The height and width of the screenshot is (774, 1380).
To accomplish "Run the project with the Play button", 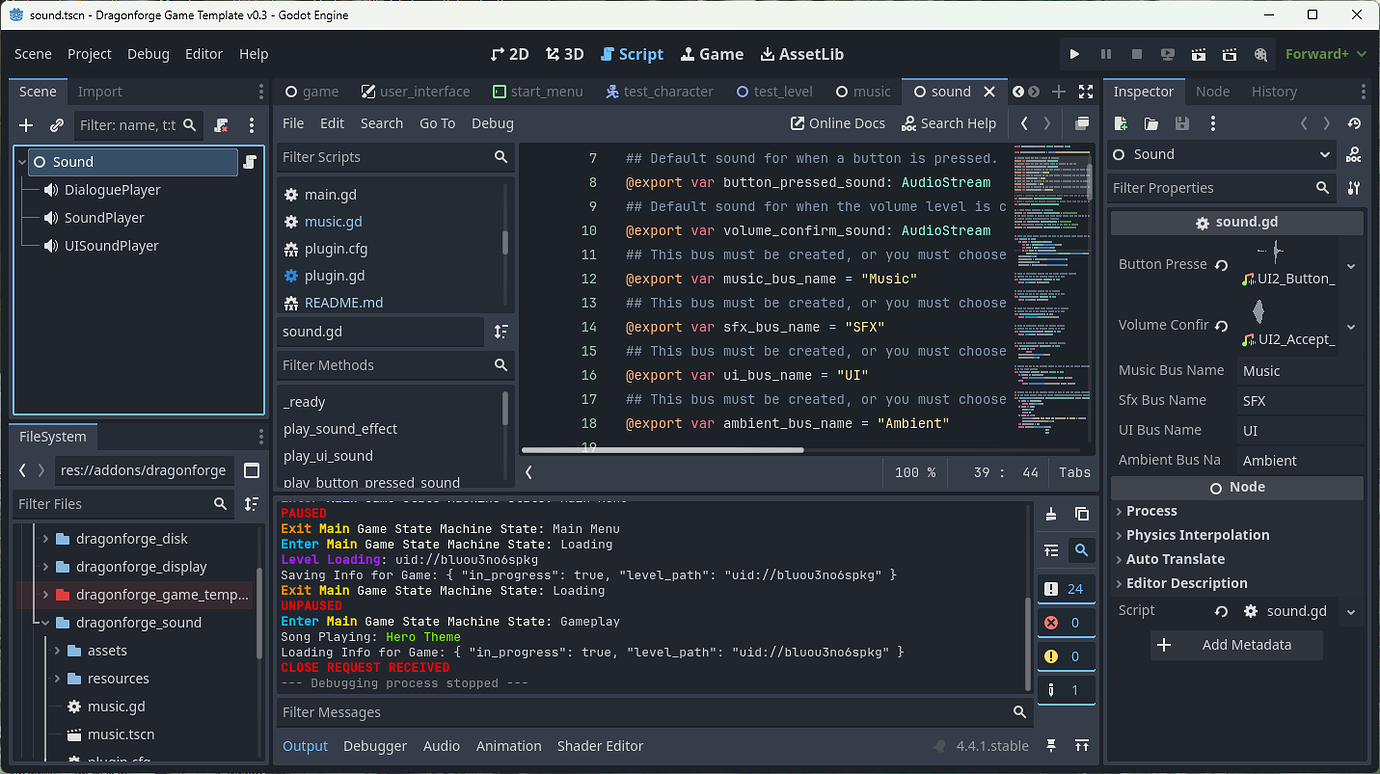I will click(x=1073, y=54).
